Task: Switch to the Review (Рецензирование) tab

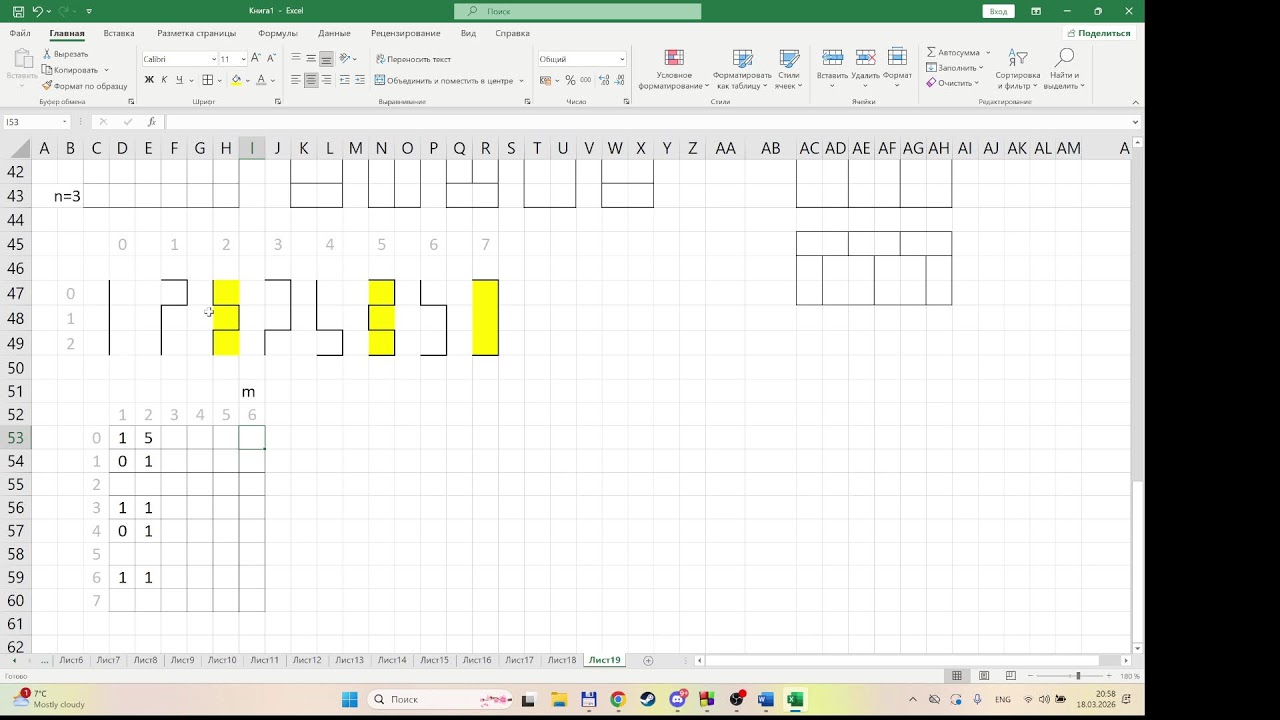Action: [405, 33]
